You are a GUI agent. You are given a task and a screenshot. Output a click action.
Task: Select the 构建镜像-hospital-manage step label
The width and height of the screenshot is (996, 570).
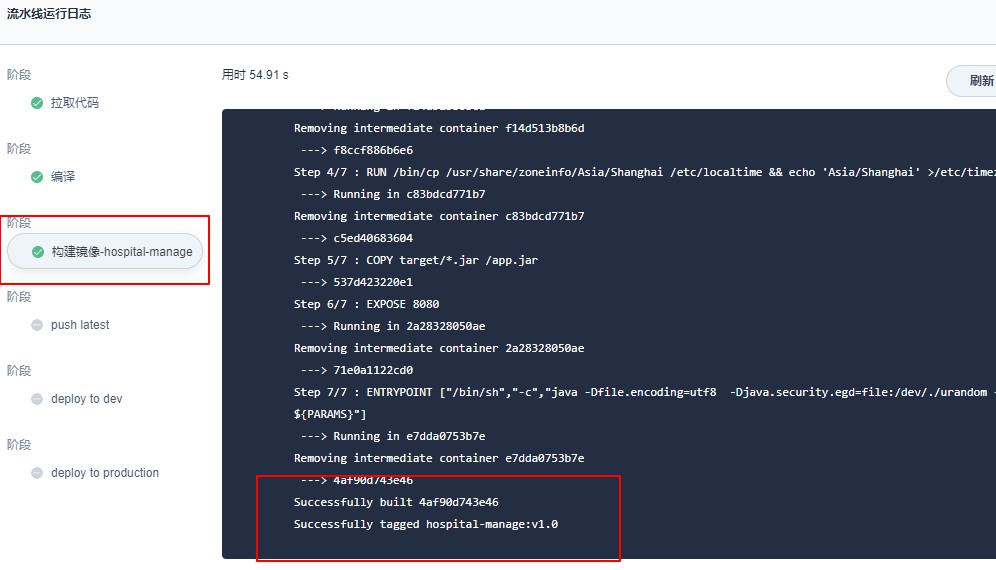tap(122, 252)
